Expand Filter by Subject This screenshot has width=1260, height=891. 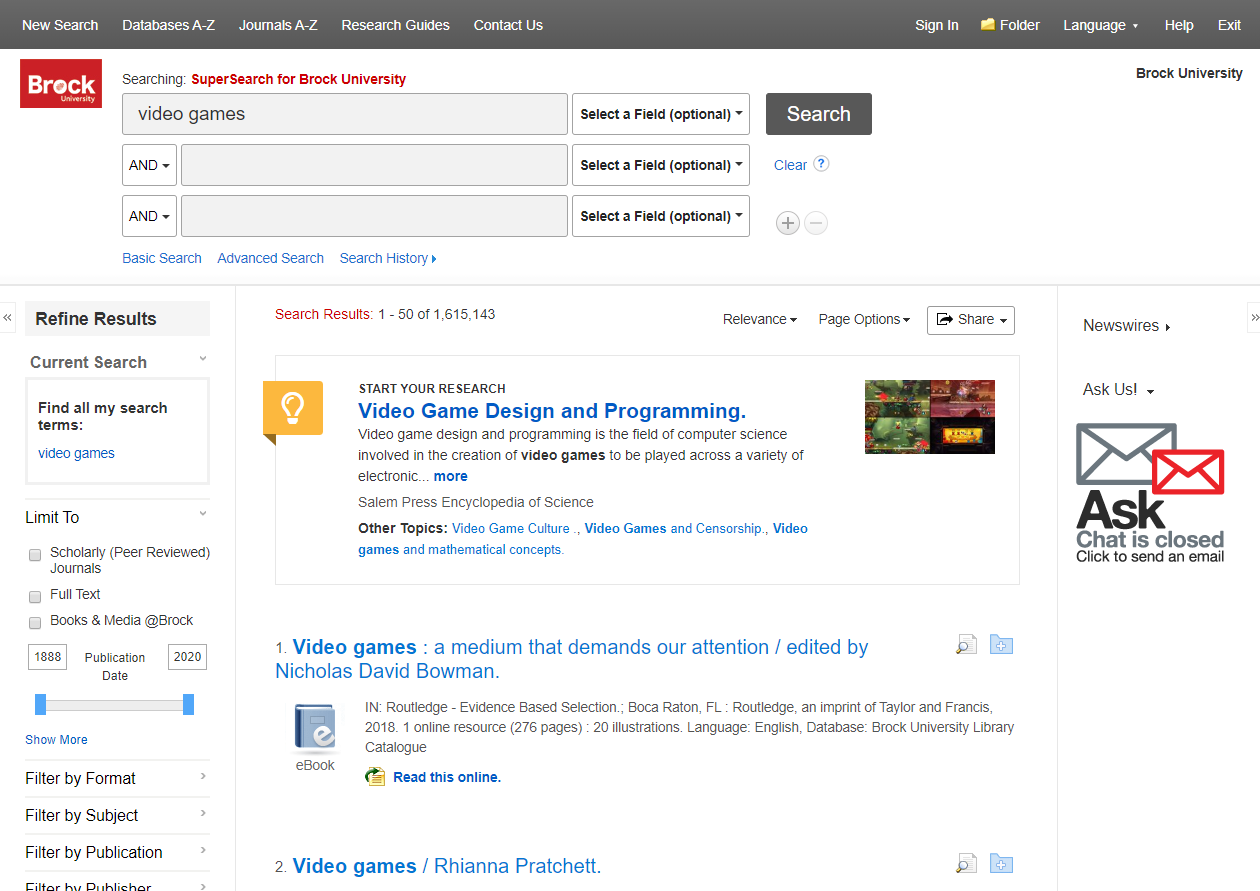click(117, 815)
